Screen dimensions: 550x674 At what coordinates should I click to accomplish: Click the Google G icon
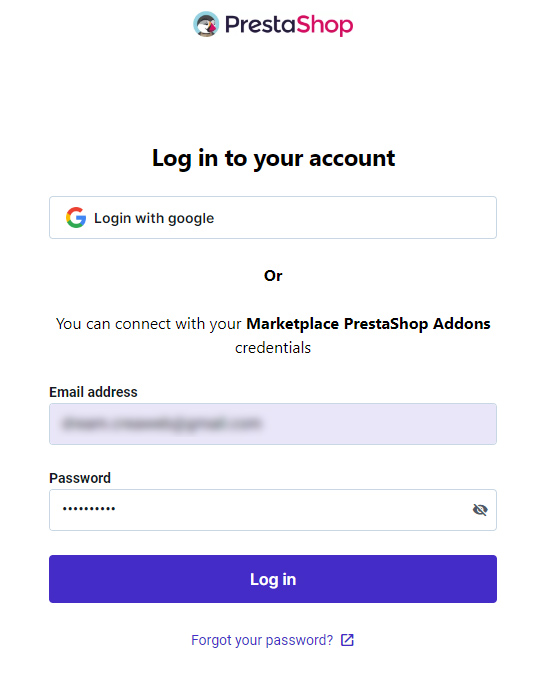click(76, 218)
